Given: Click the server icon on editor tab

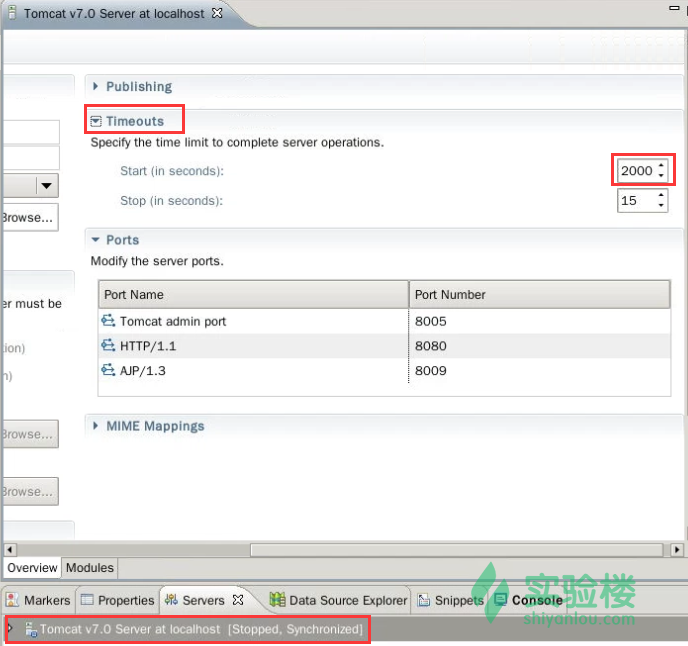Looking at the screenshot, I should (x=12, y=13).
